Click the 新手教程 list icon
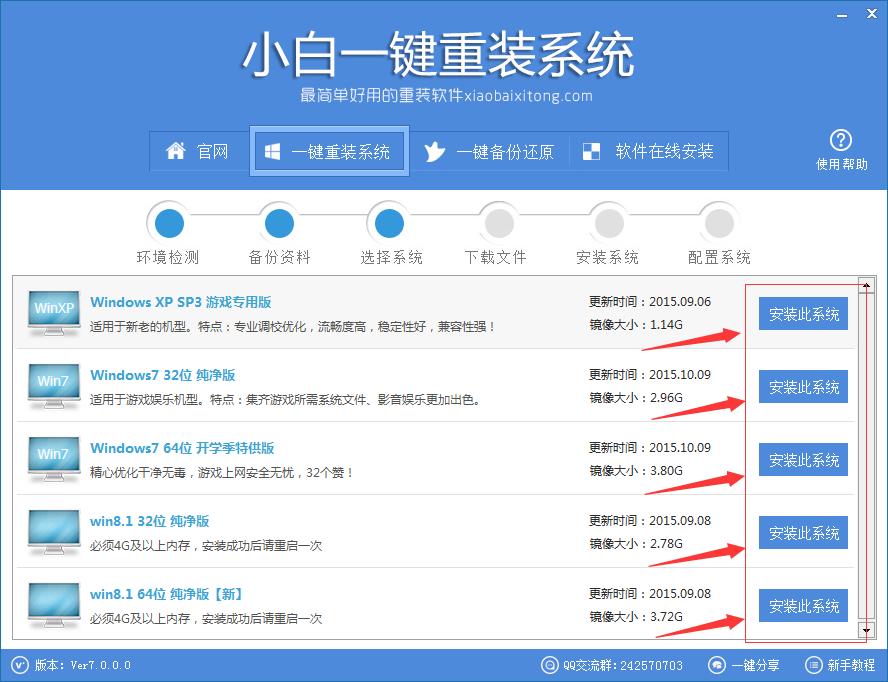 (x=813, y=664)
